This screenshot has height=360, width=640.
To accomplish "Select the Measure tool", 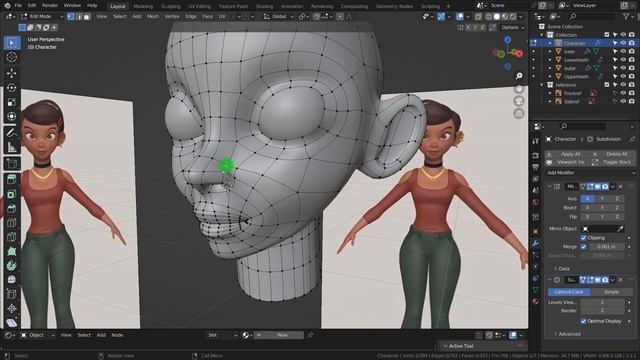I will click(x=12, y=147).
